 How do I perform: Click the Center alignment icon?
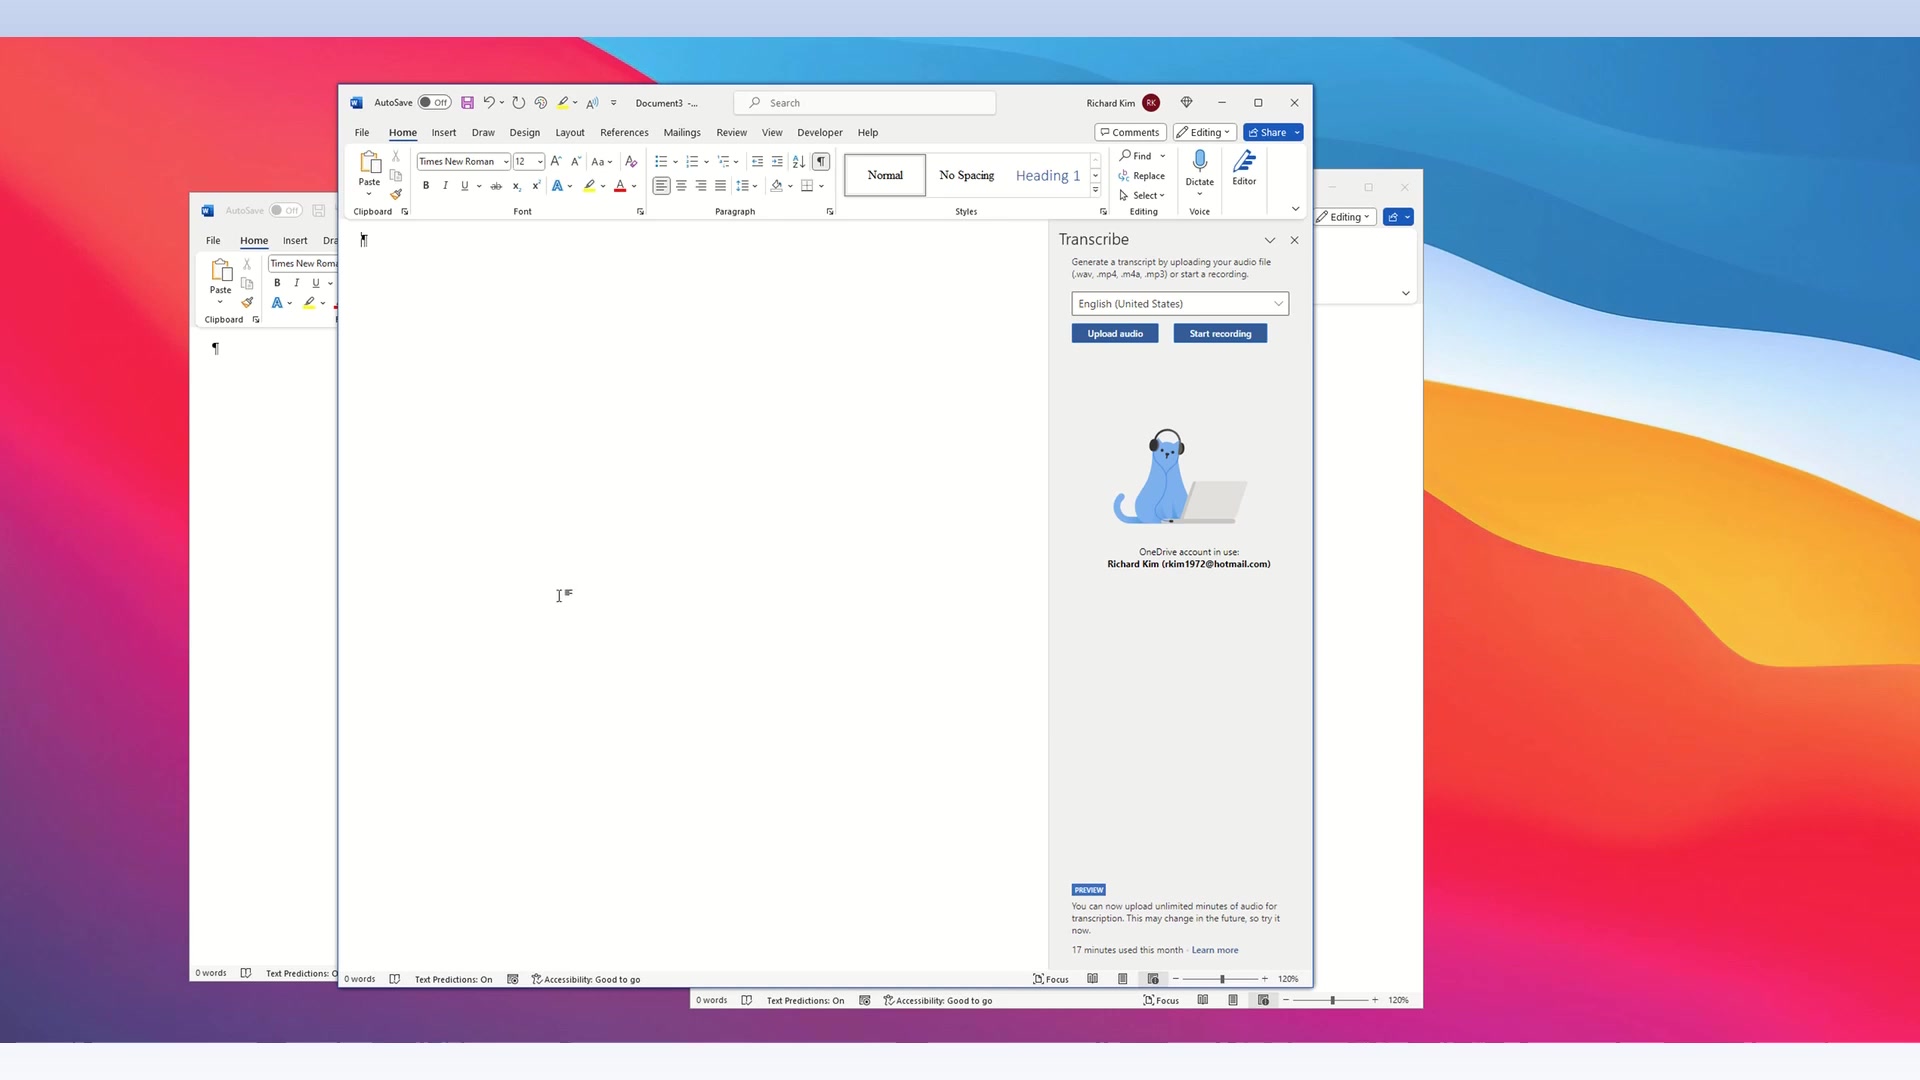click(x=681, y=186)
